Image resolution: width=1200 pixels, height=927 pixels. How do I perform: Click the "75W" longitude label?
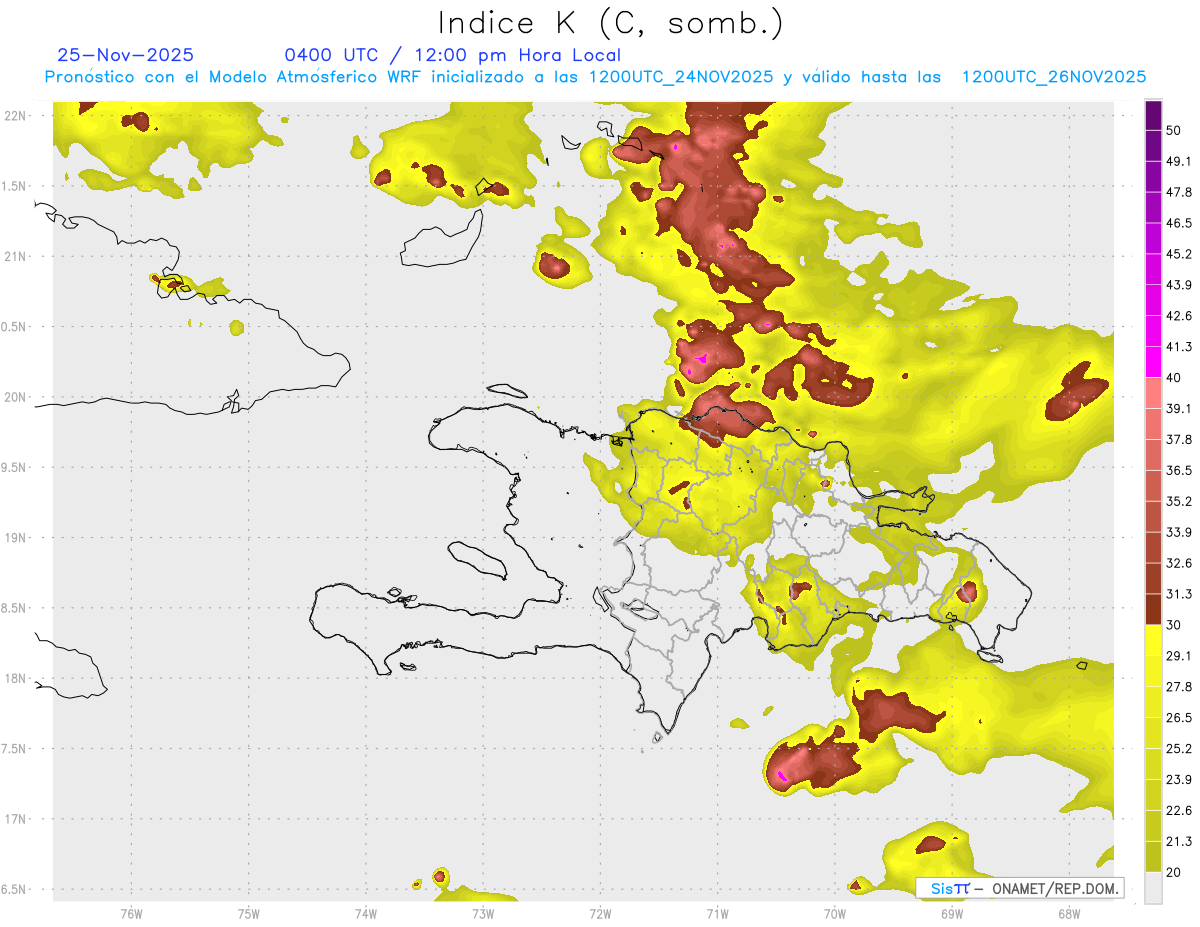point(249,913)
